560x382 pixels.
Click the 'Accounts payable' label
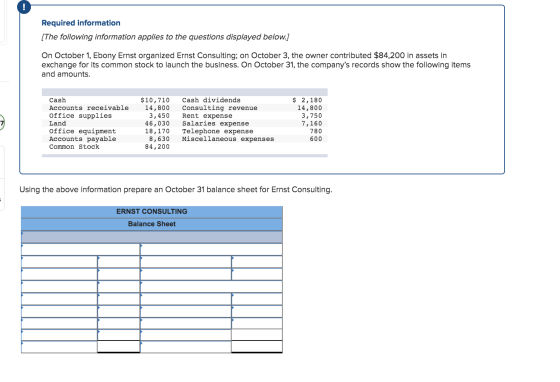(82, 139)
